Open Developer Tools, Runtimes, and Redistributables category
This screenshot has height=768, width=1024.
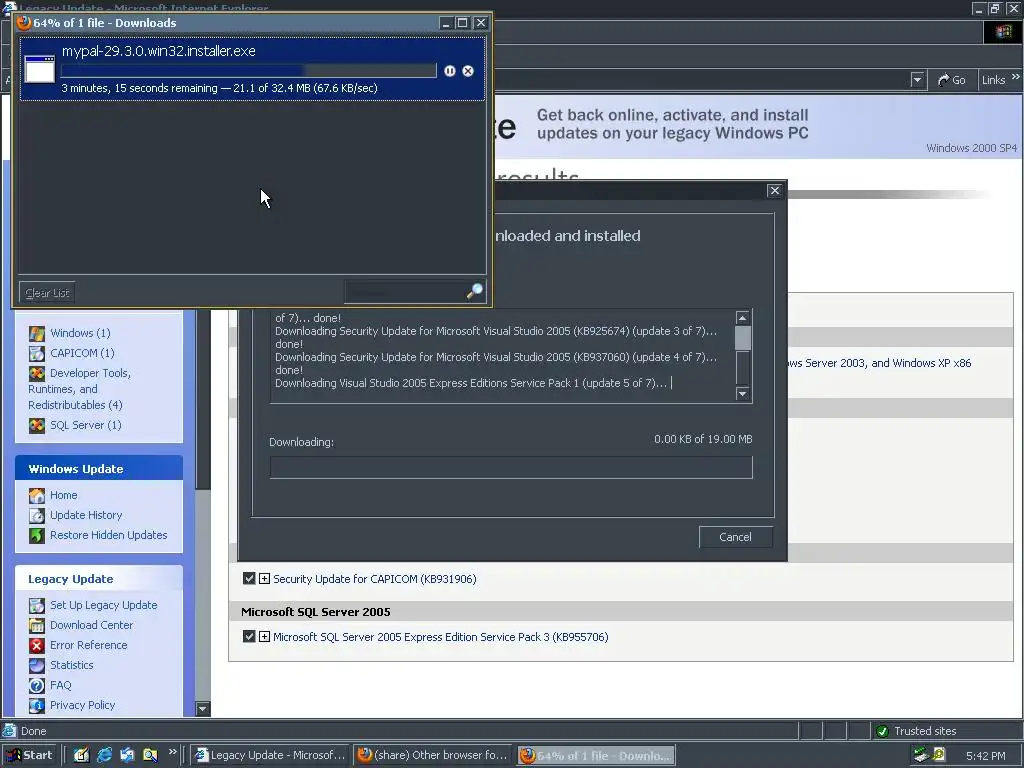click(80, 389)
